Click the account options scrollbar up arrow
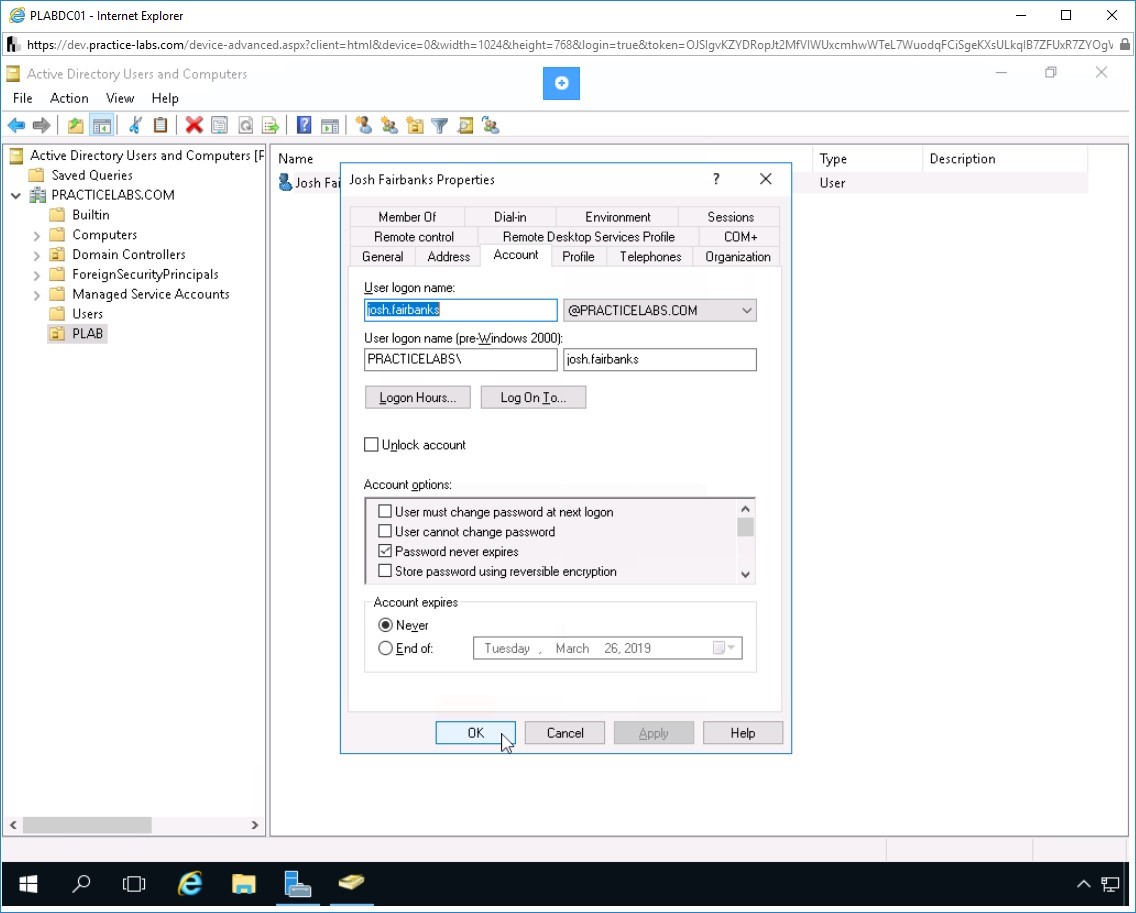 click(745, 509)
